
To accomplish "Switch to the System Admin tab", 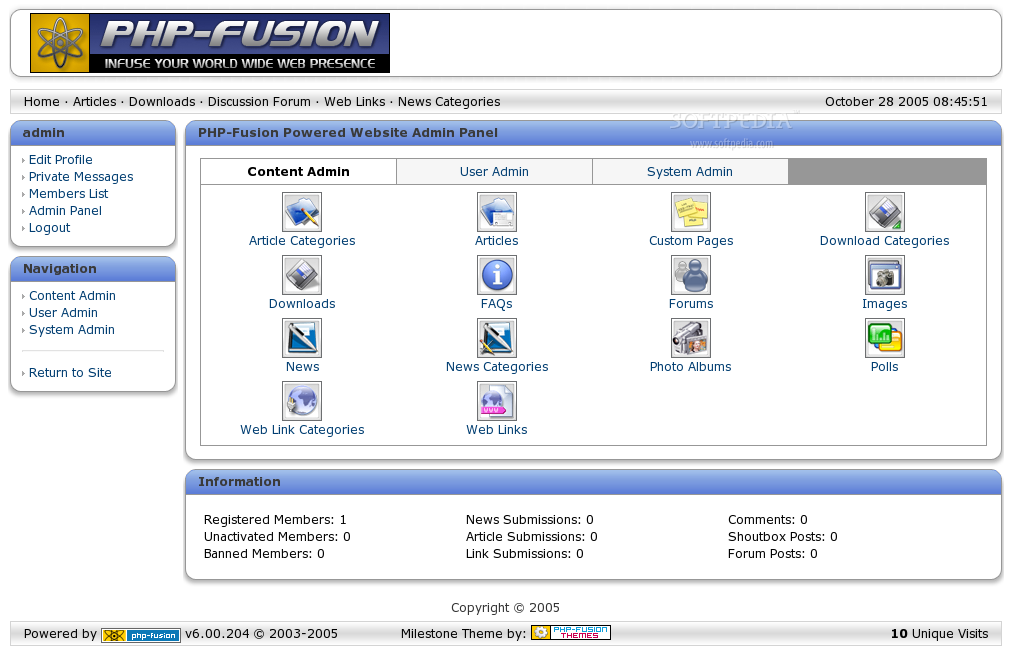I will pyautogui.click(x=690, y=172).
